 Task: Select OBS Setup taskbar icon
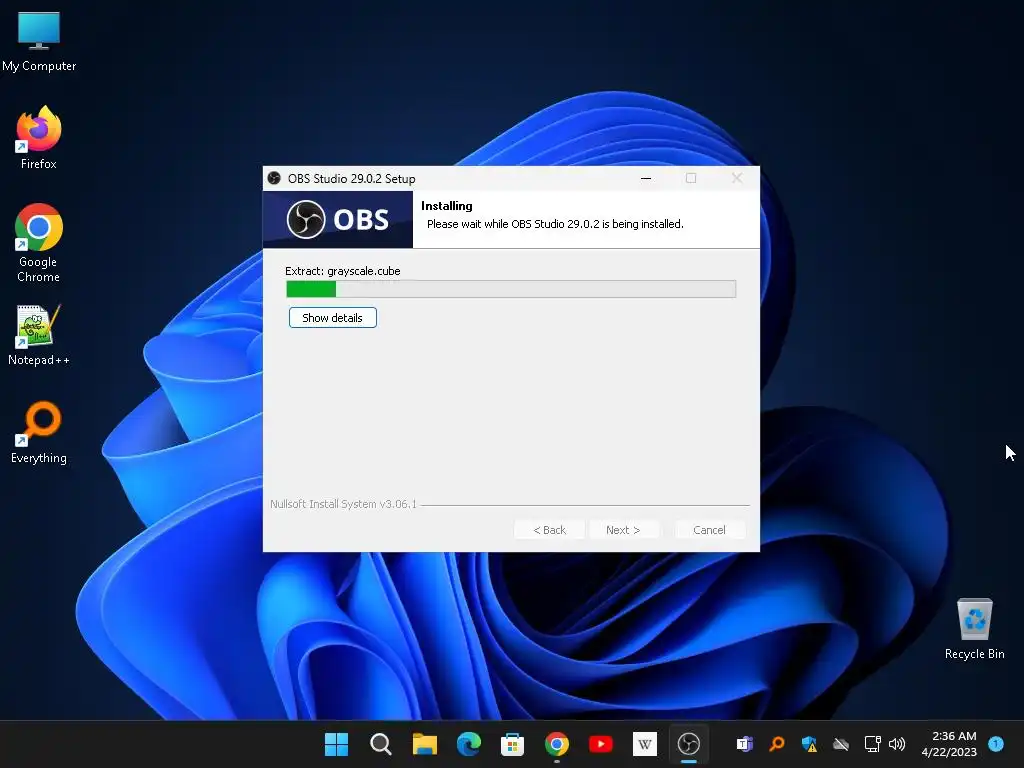pos(689,744)
